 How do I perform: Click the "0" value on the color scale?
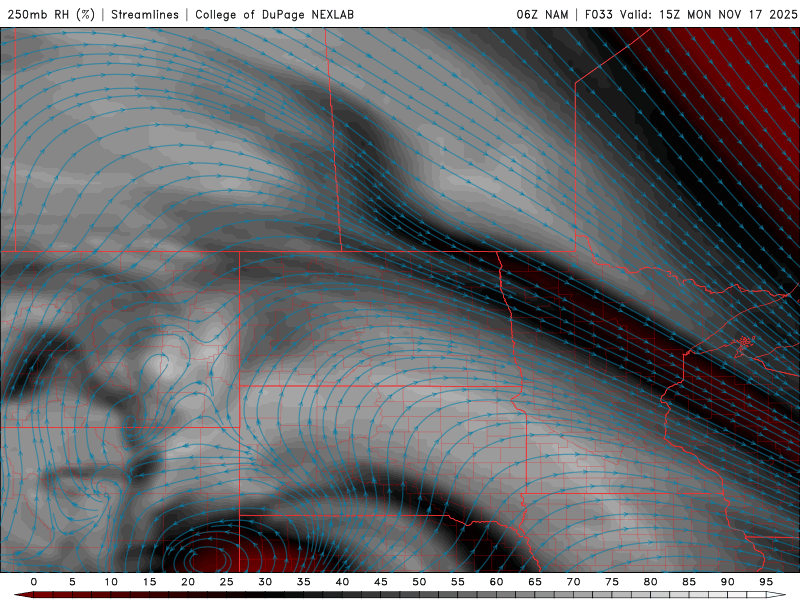pos(34,582)
